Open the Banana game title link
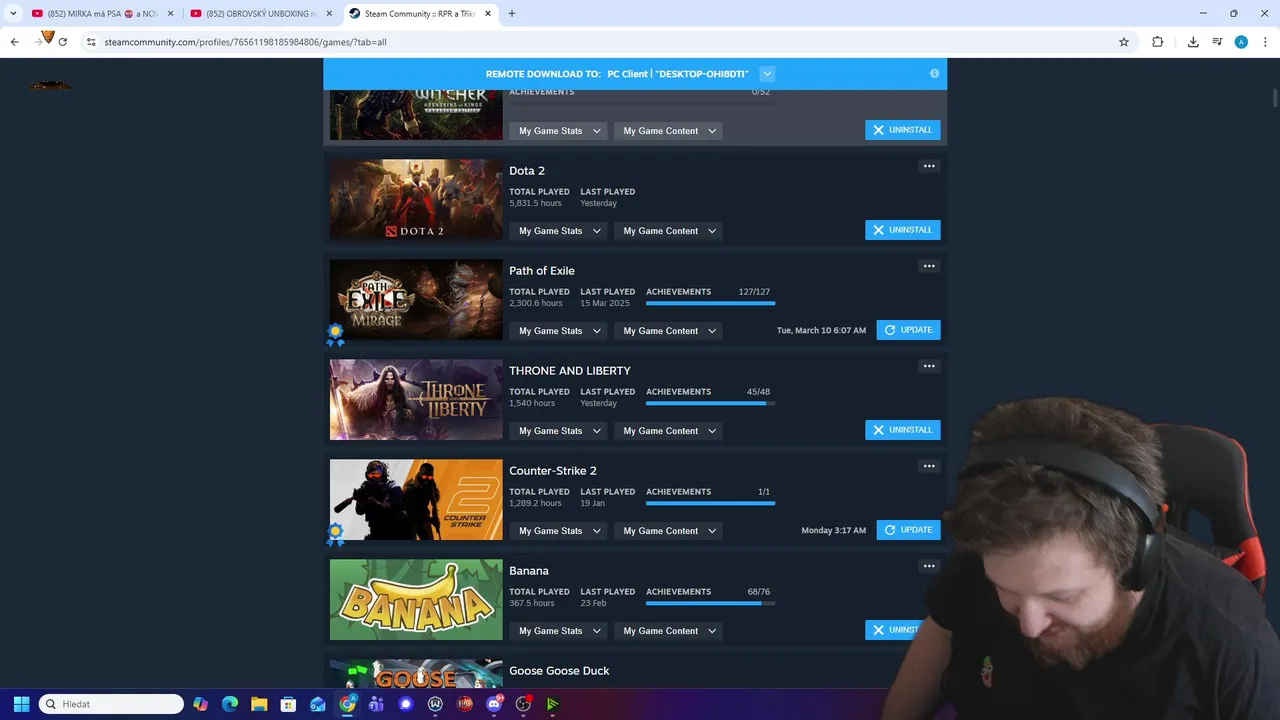The width and height of the screenshot is (1280, 720). (x=529, y=571)
